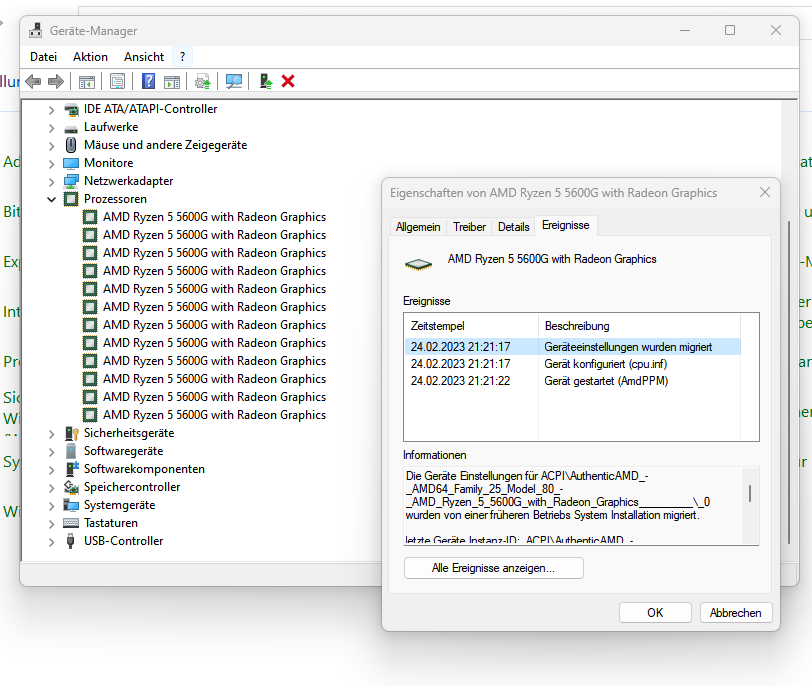Expand the IDE ATA/ATAPI-Controller node

click(x=51, y=110)
